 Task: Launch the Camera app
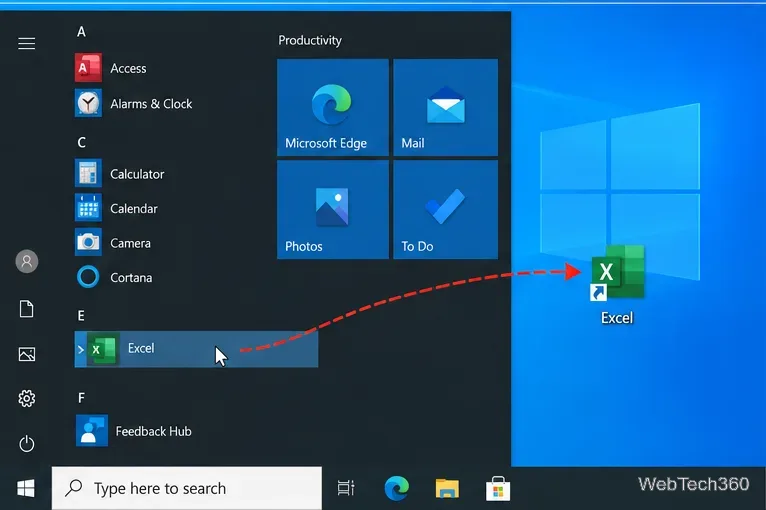(x=112, y=243)
